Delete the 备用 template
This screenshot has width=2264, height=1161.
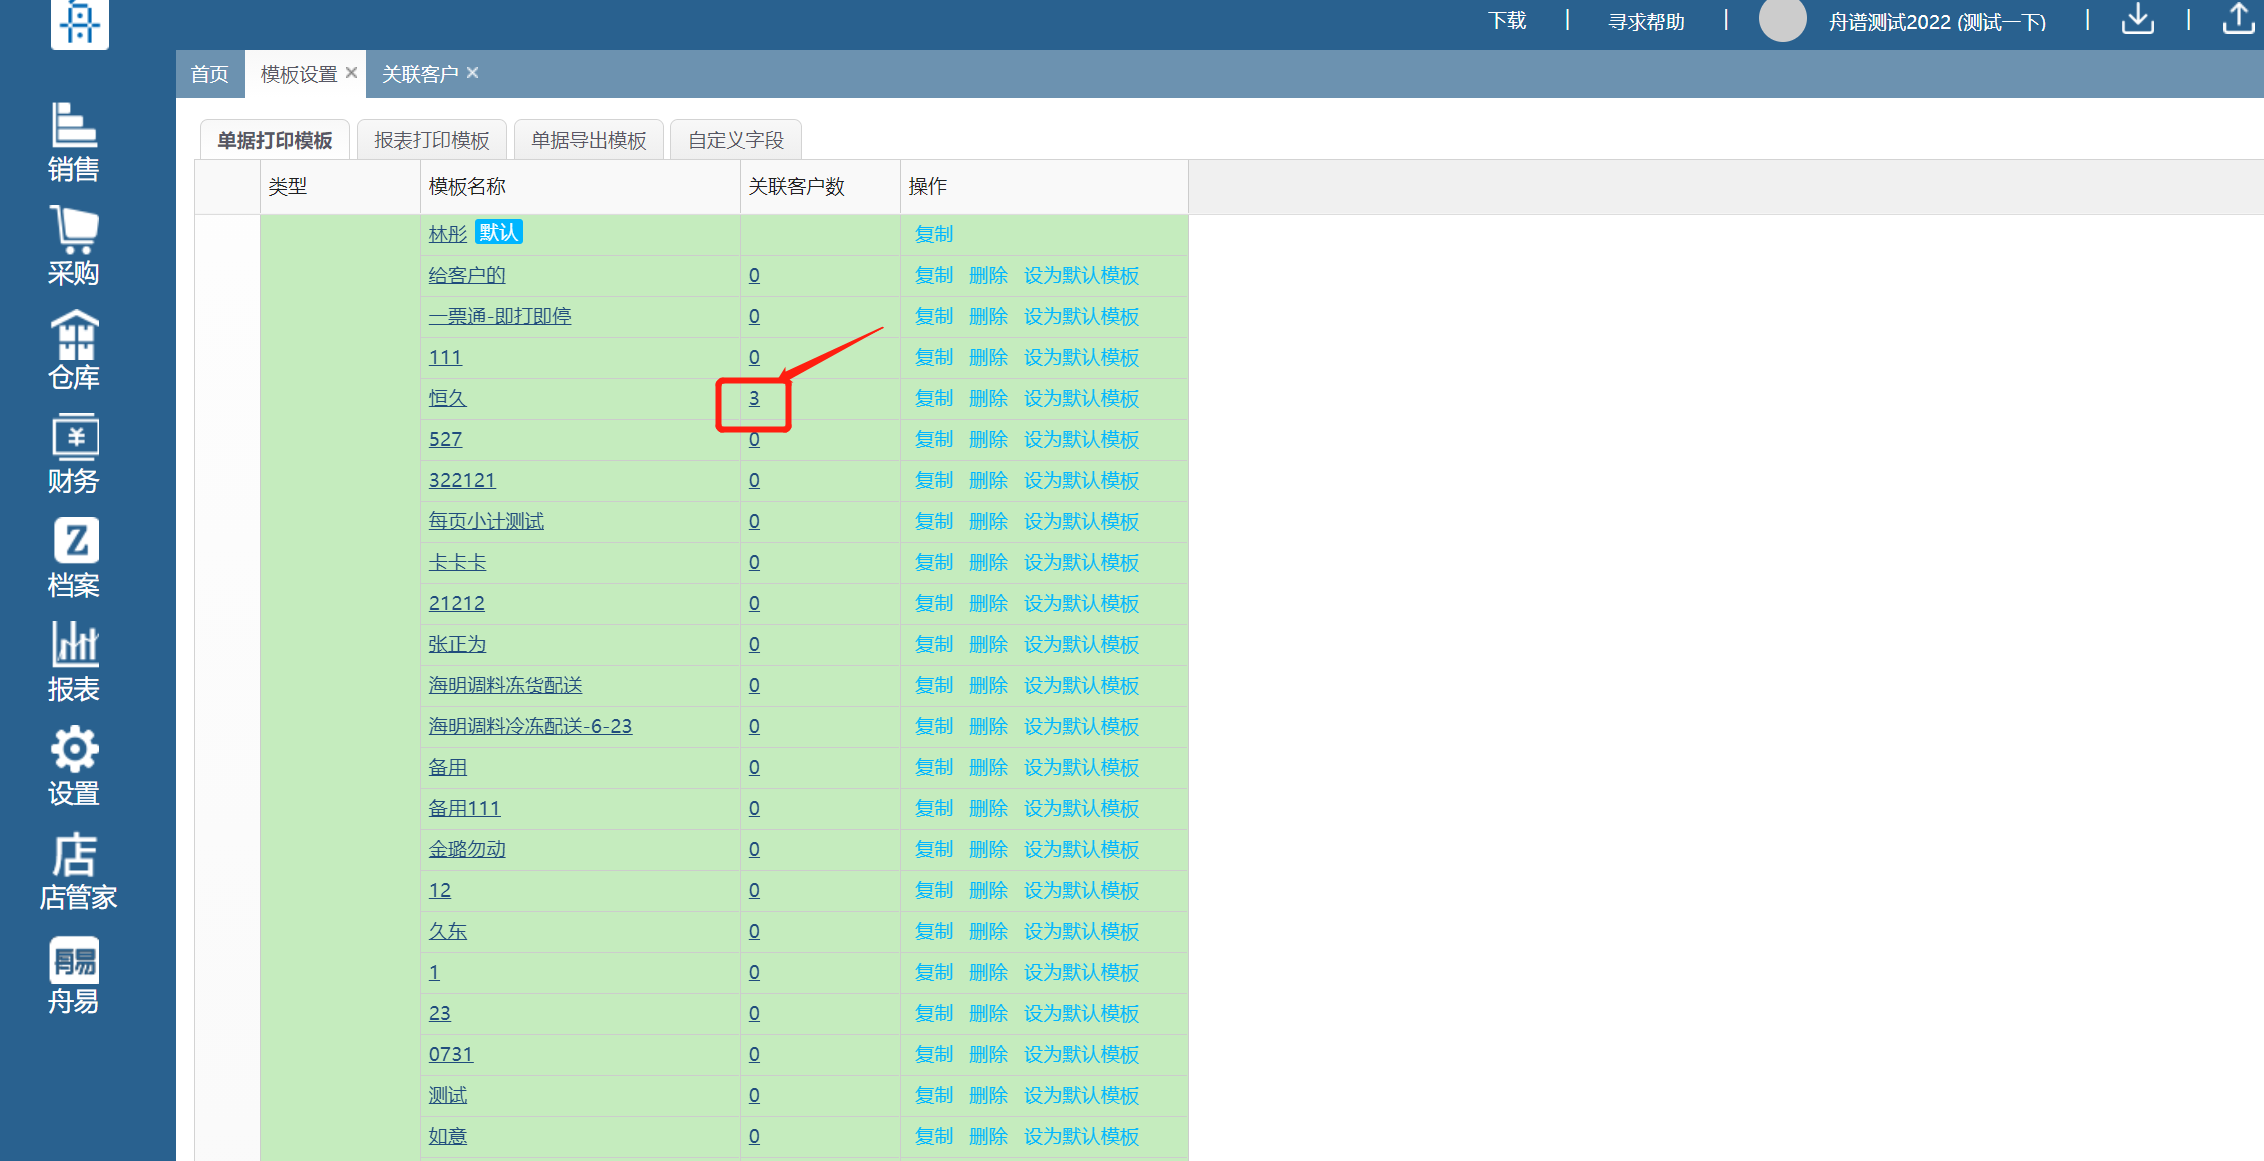click(x=988, y=767)
